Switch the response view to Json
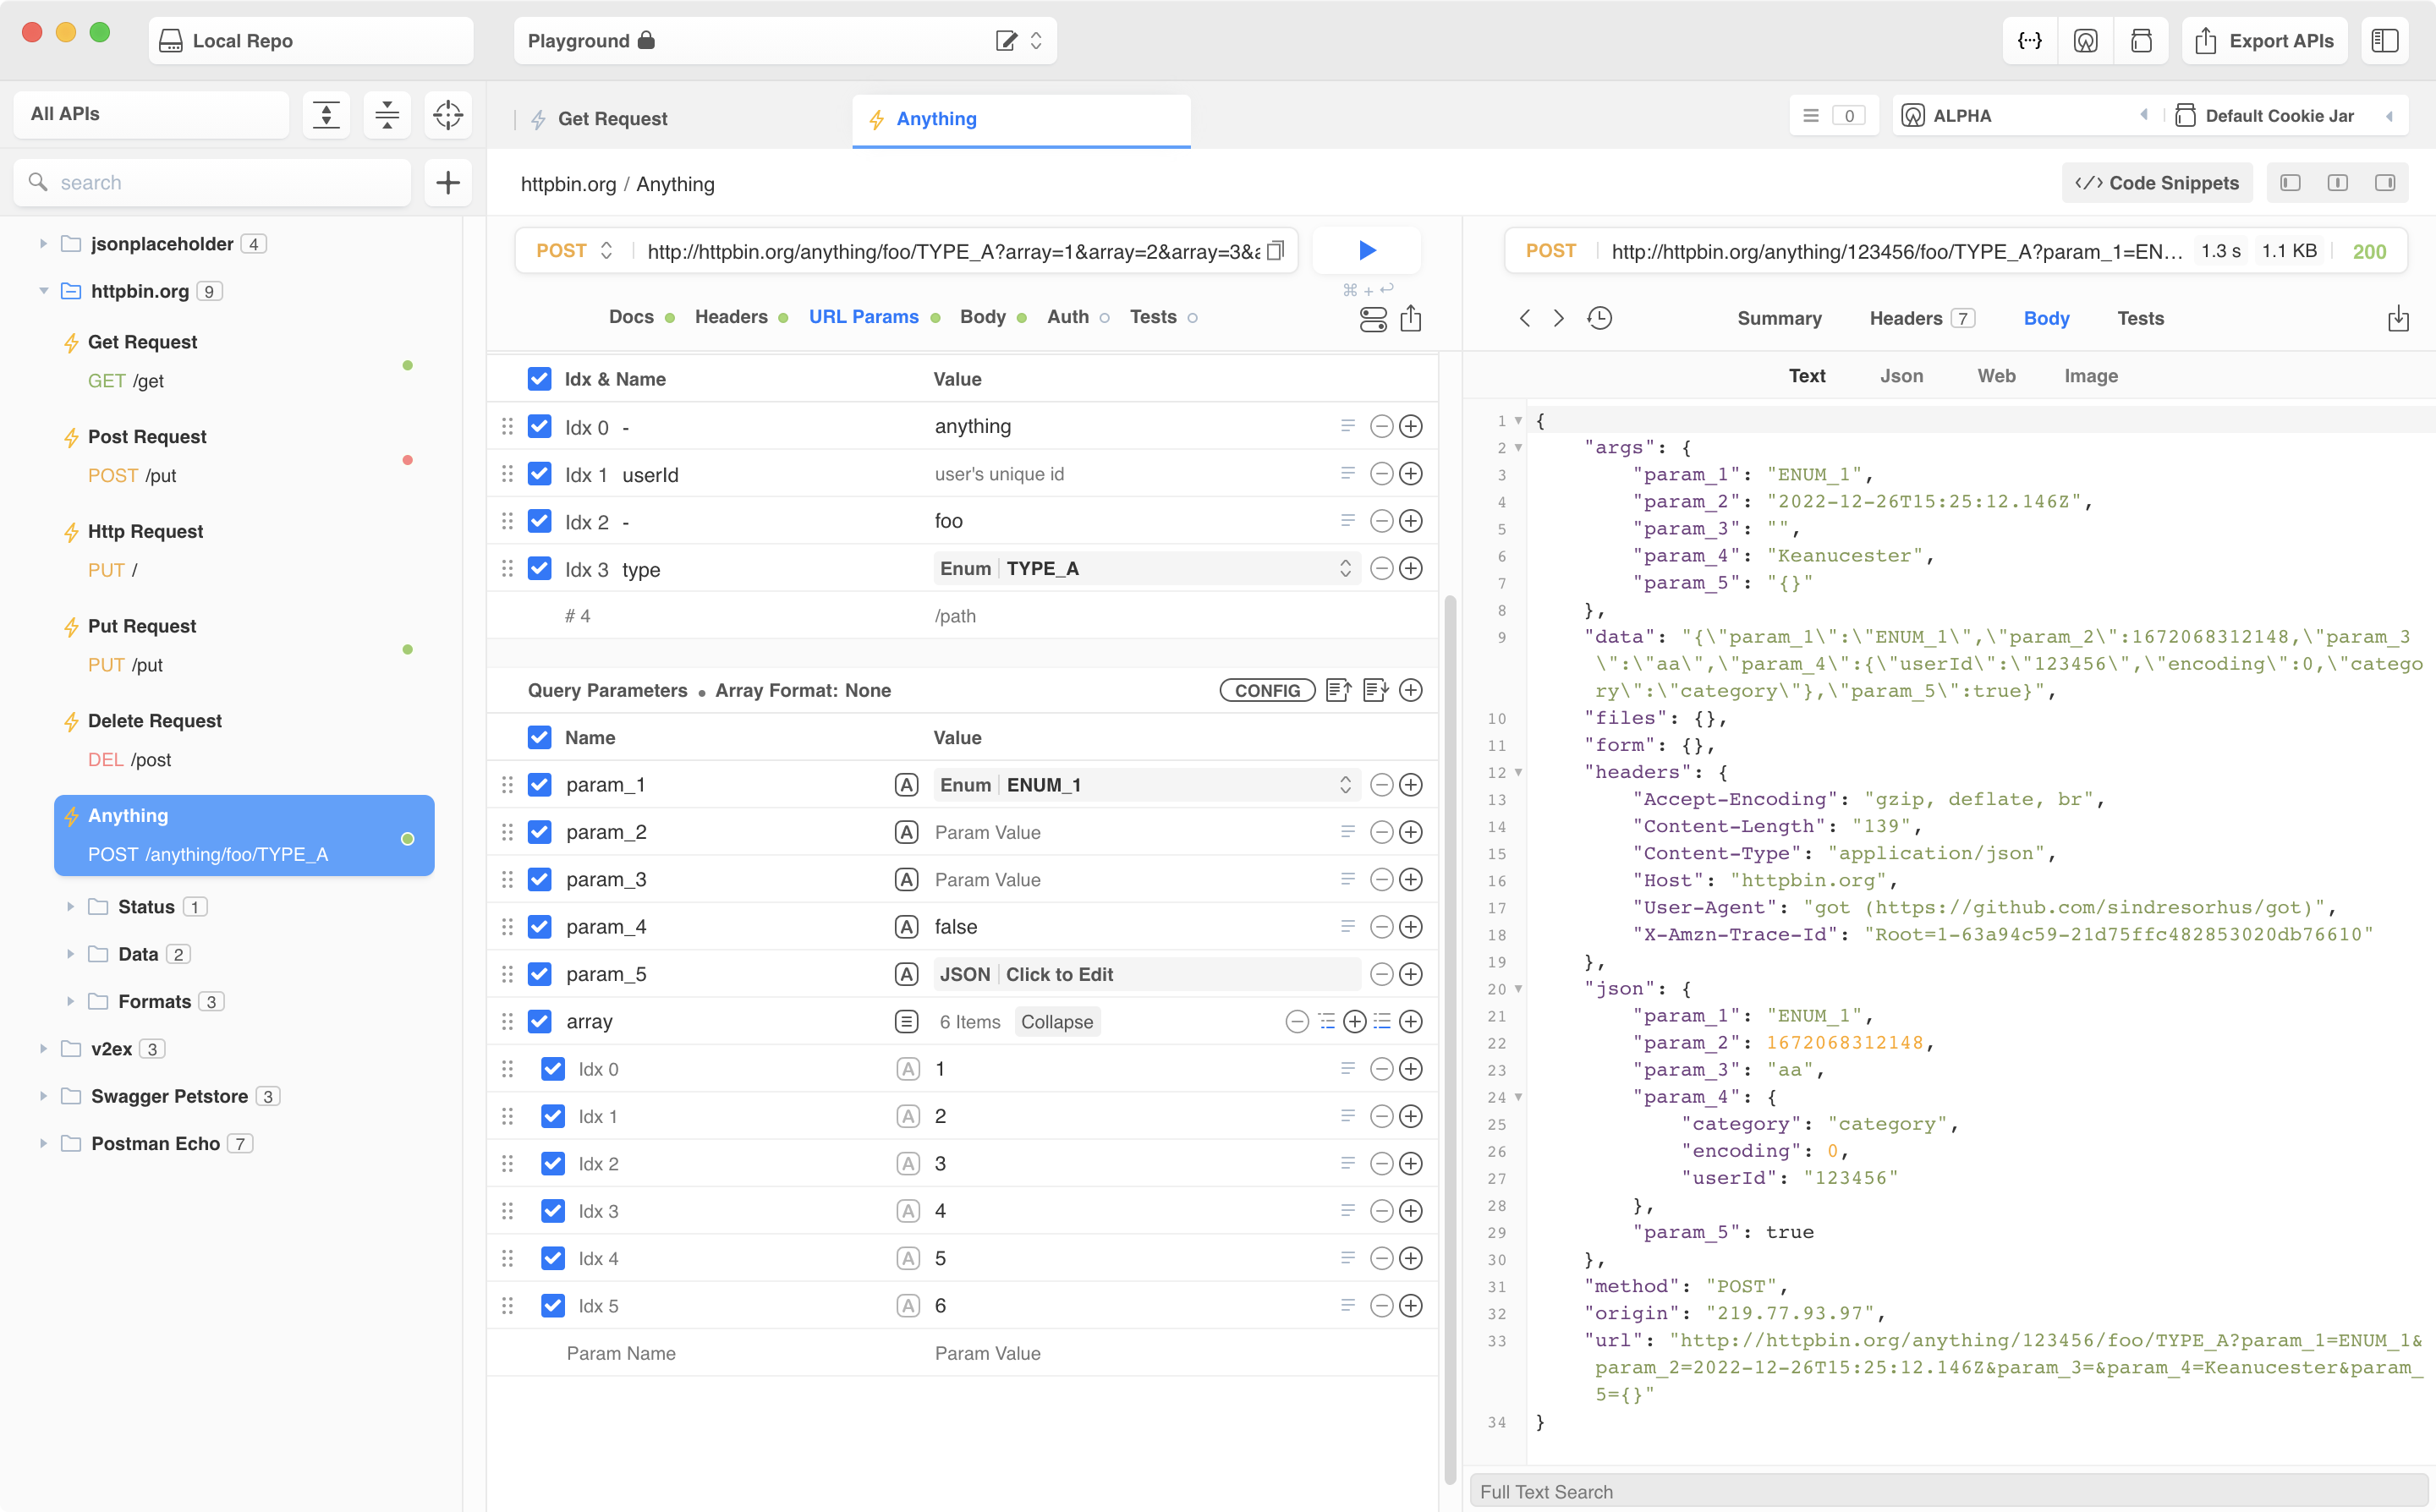2436x1512 pixels. [1901, 376]
